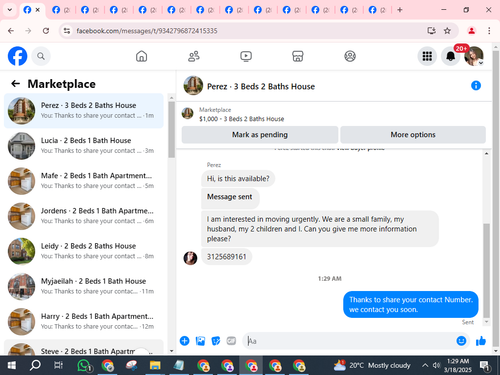Open the Groups icon in top bar
500x375 pixels.
[350, 56]
